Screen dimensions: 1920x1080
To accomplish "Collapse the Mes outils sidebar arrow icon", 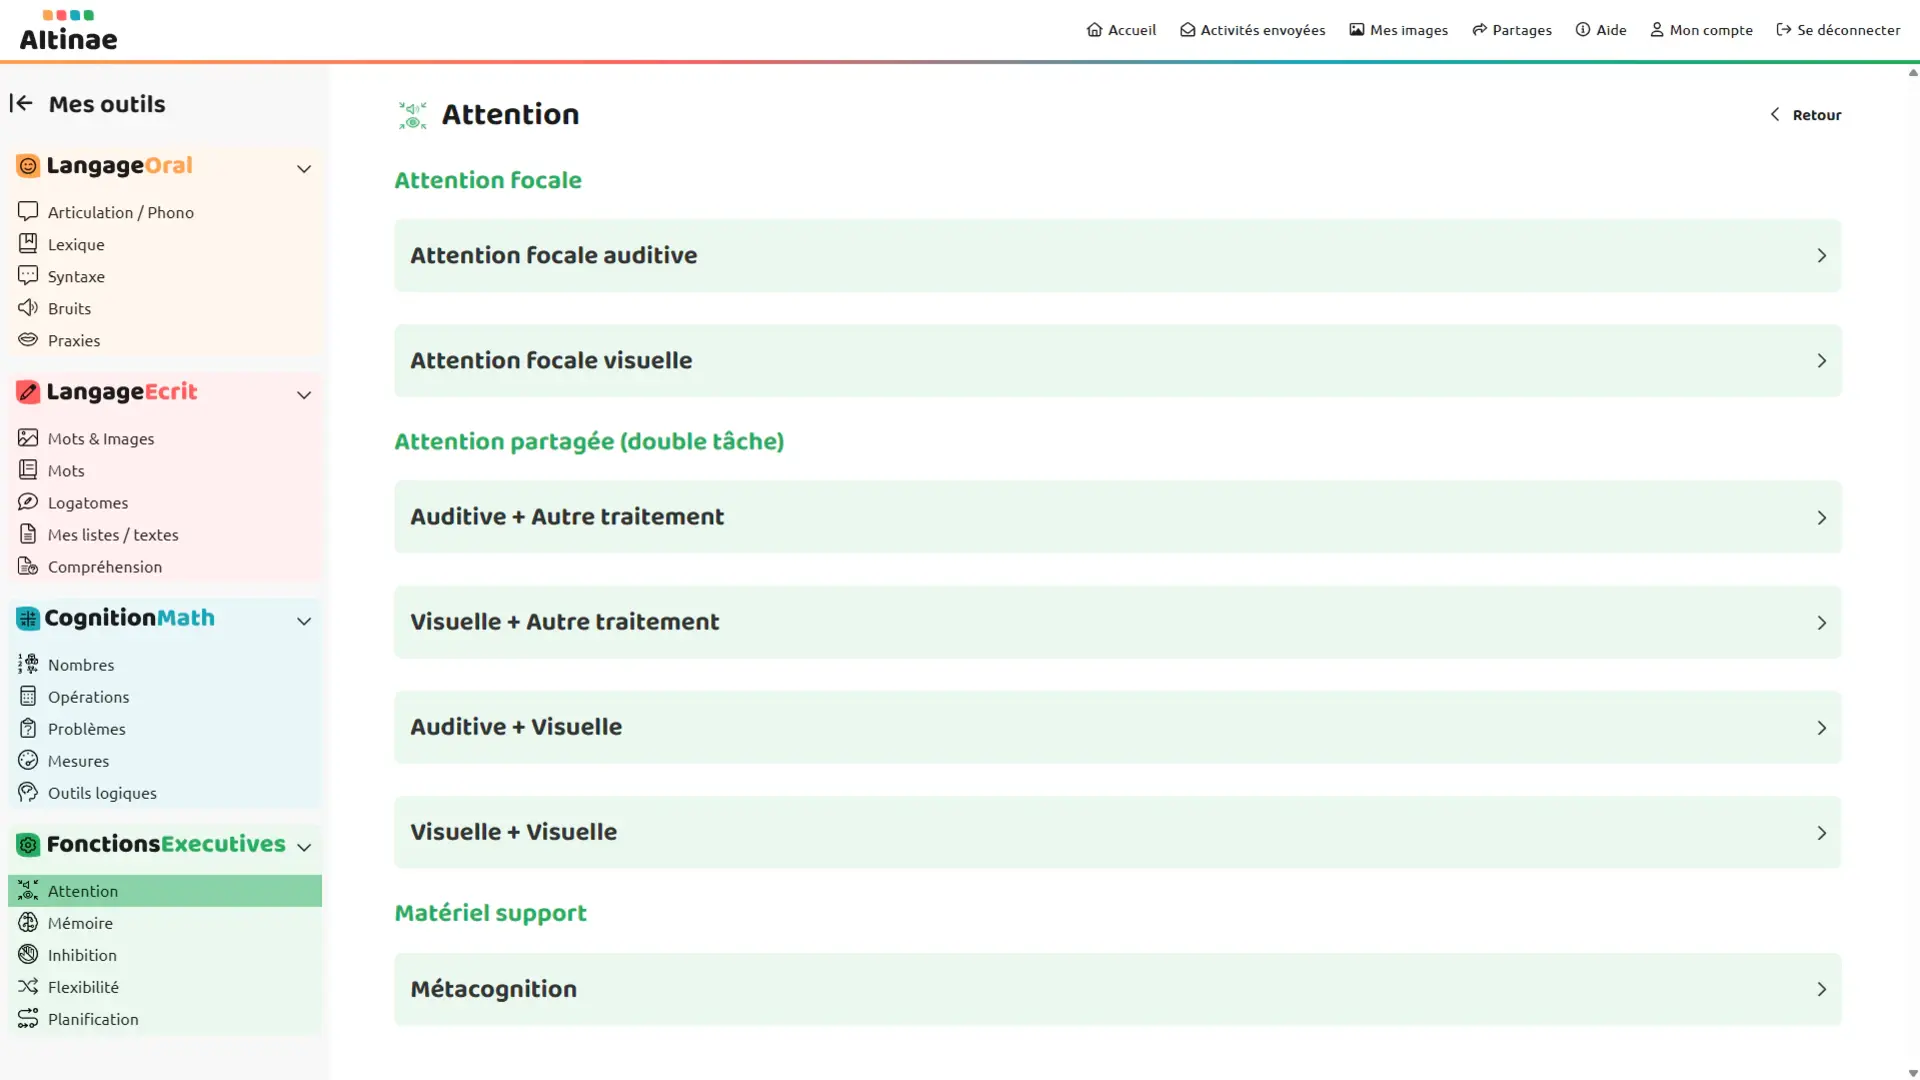I will [21, 103].
